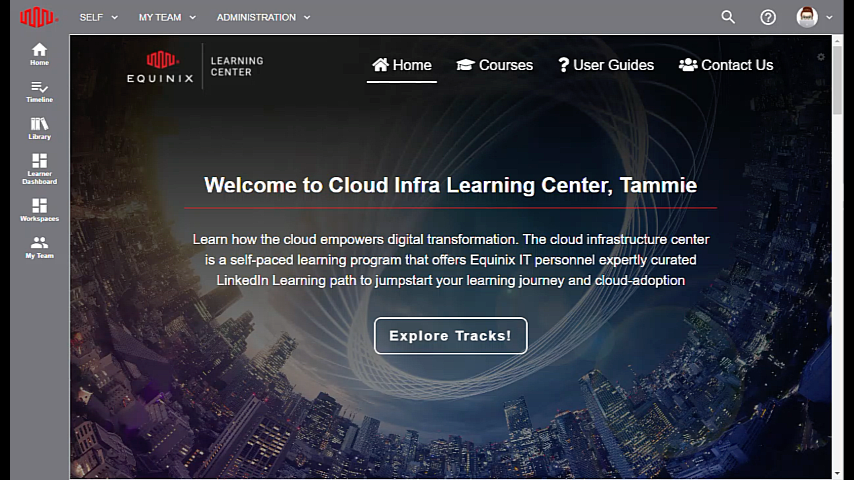Open the help question mark icon
854x480 pixels.
[x=768, y=17]
